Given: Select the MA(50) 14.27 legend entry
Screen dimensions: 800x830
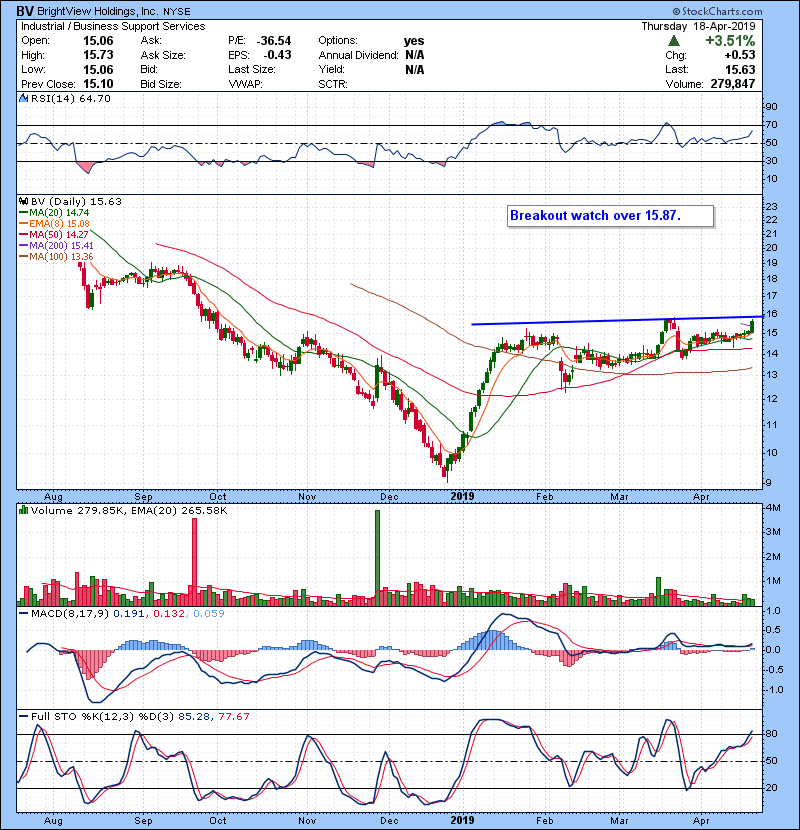Looking at the screenshot, I should [55, 234].
